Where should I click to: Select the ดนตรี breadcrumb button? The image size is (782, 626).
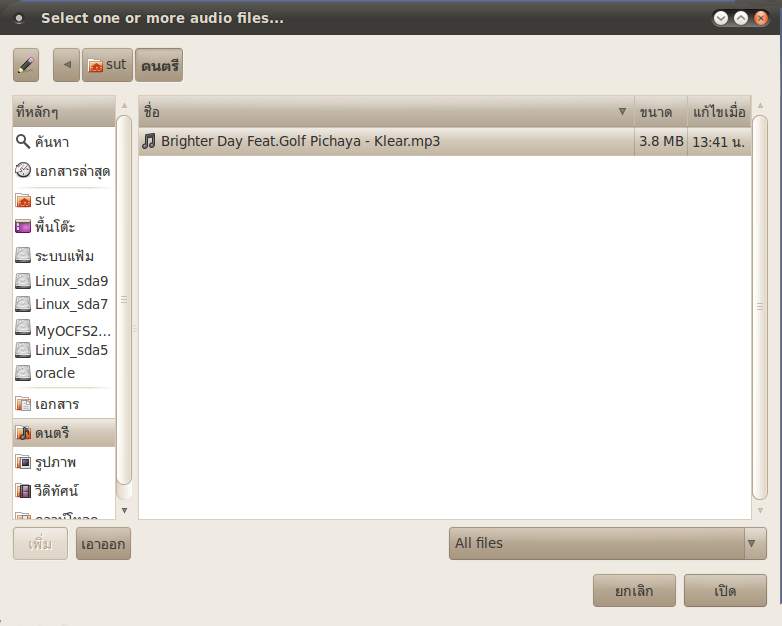point(159,65)
